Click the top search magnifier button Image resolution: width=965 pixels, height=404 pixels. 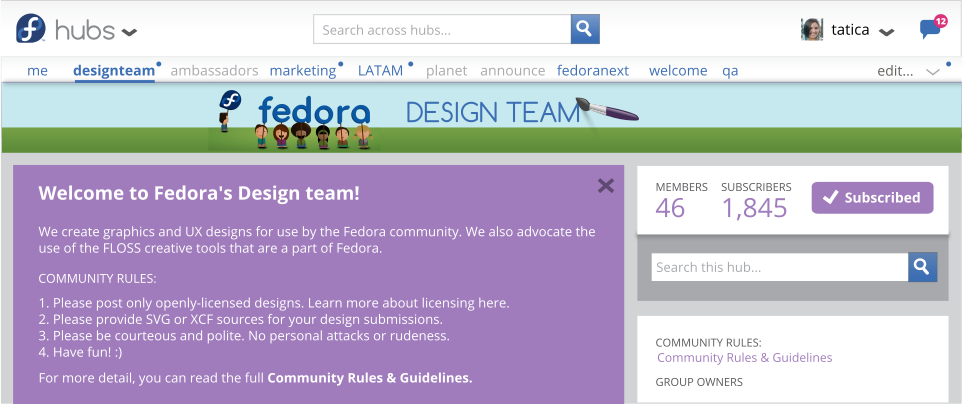pyautogui.click(x=585, y=29)
